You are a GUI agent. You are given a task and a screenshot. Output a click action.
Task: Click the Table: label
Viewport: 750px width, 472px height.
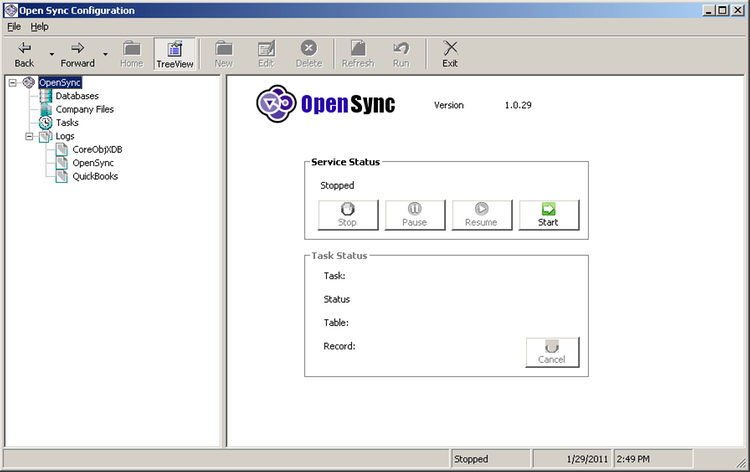[x=336, y=323]
